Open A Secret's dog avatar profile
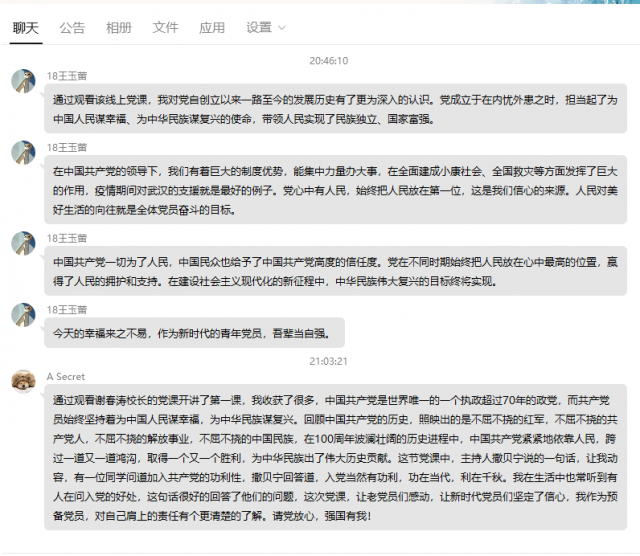This screenshot has height=556, width=640. (x=23, y=382)
